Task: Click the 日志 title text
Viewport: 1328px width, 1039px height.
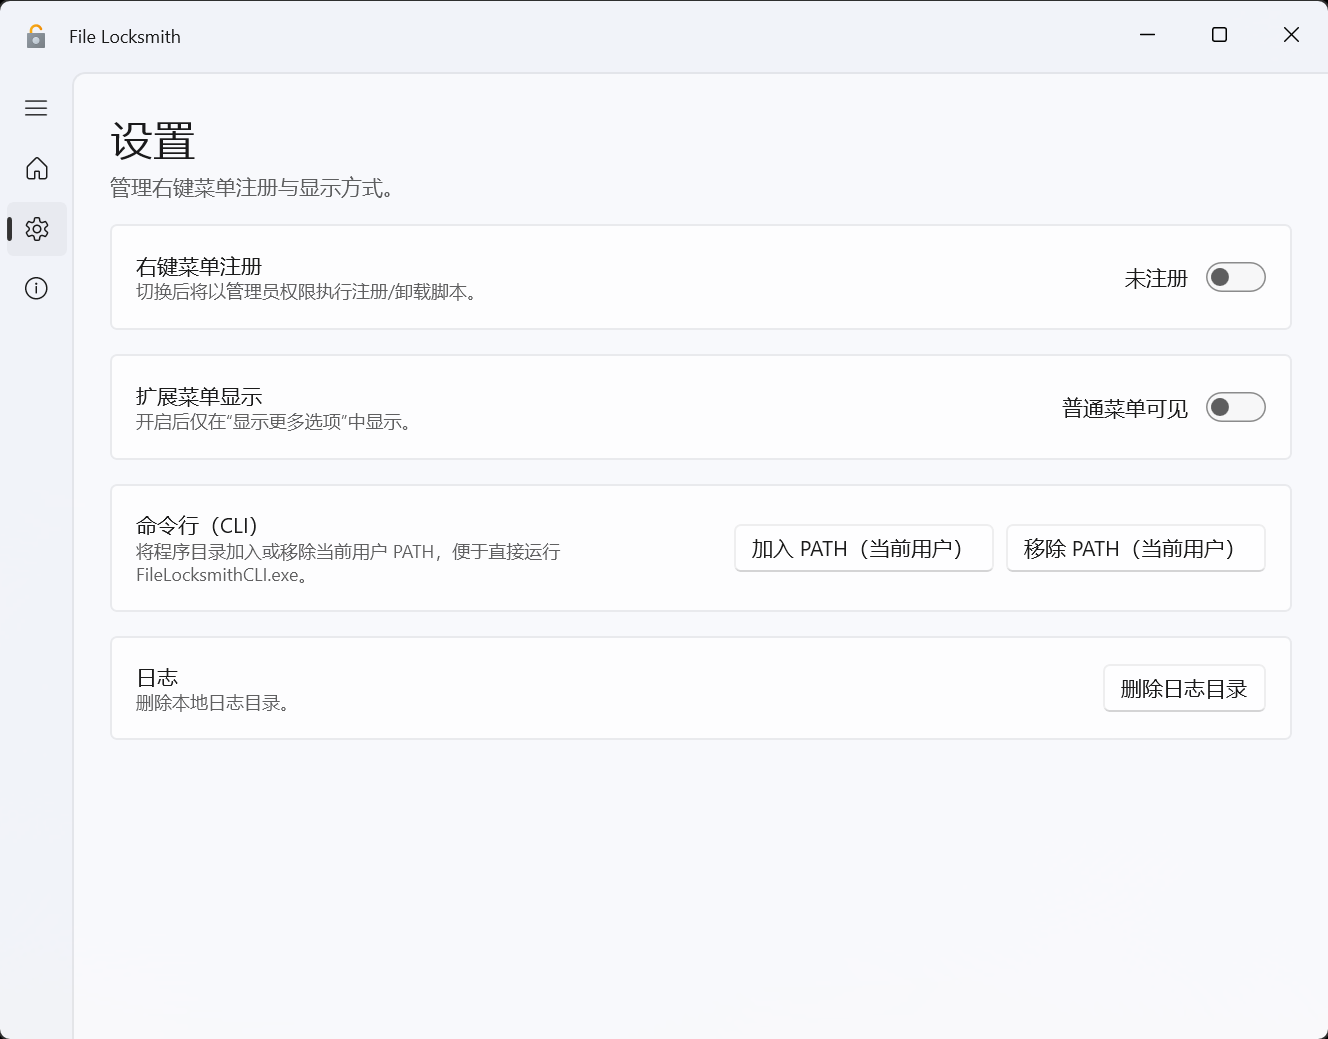Action: point(157,678)
